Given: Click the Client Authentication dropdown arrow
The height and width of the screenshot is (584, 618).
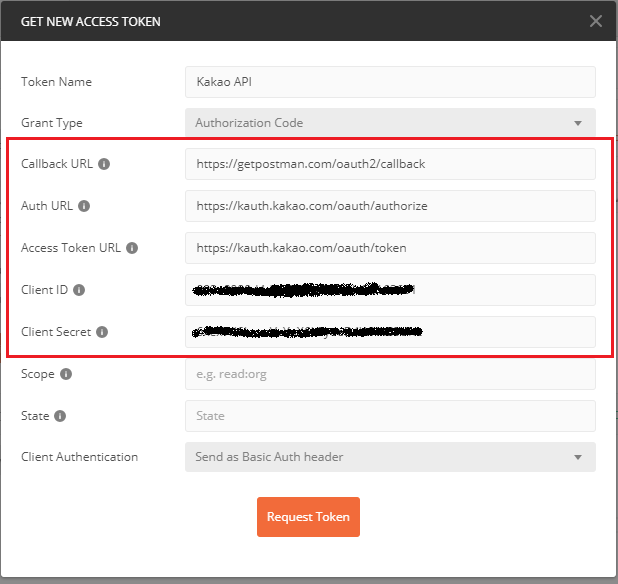Looking at the screenshot, I should click(578, 458).
